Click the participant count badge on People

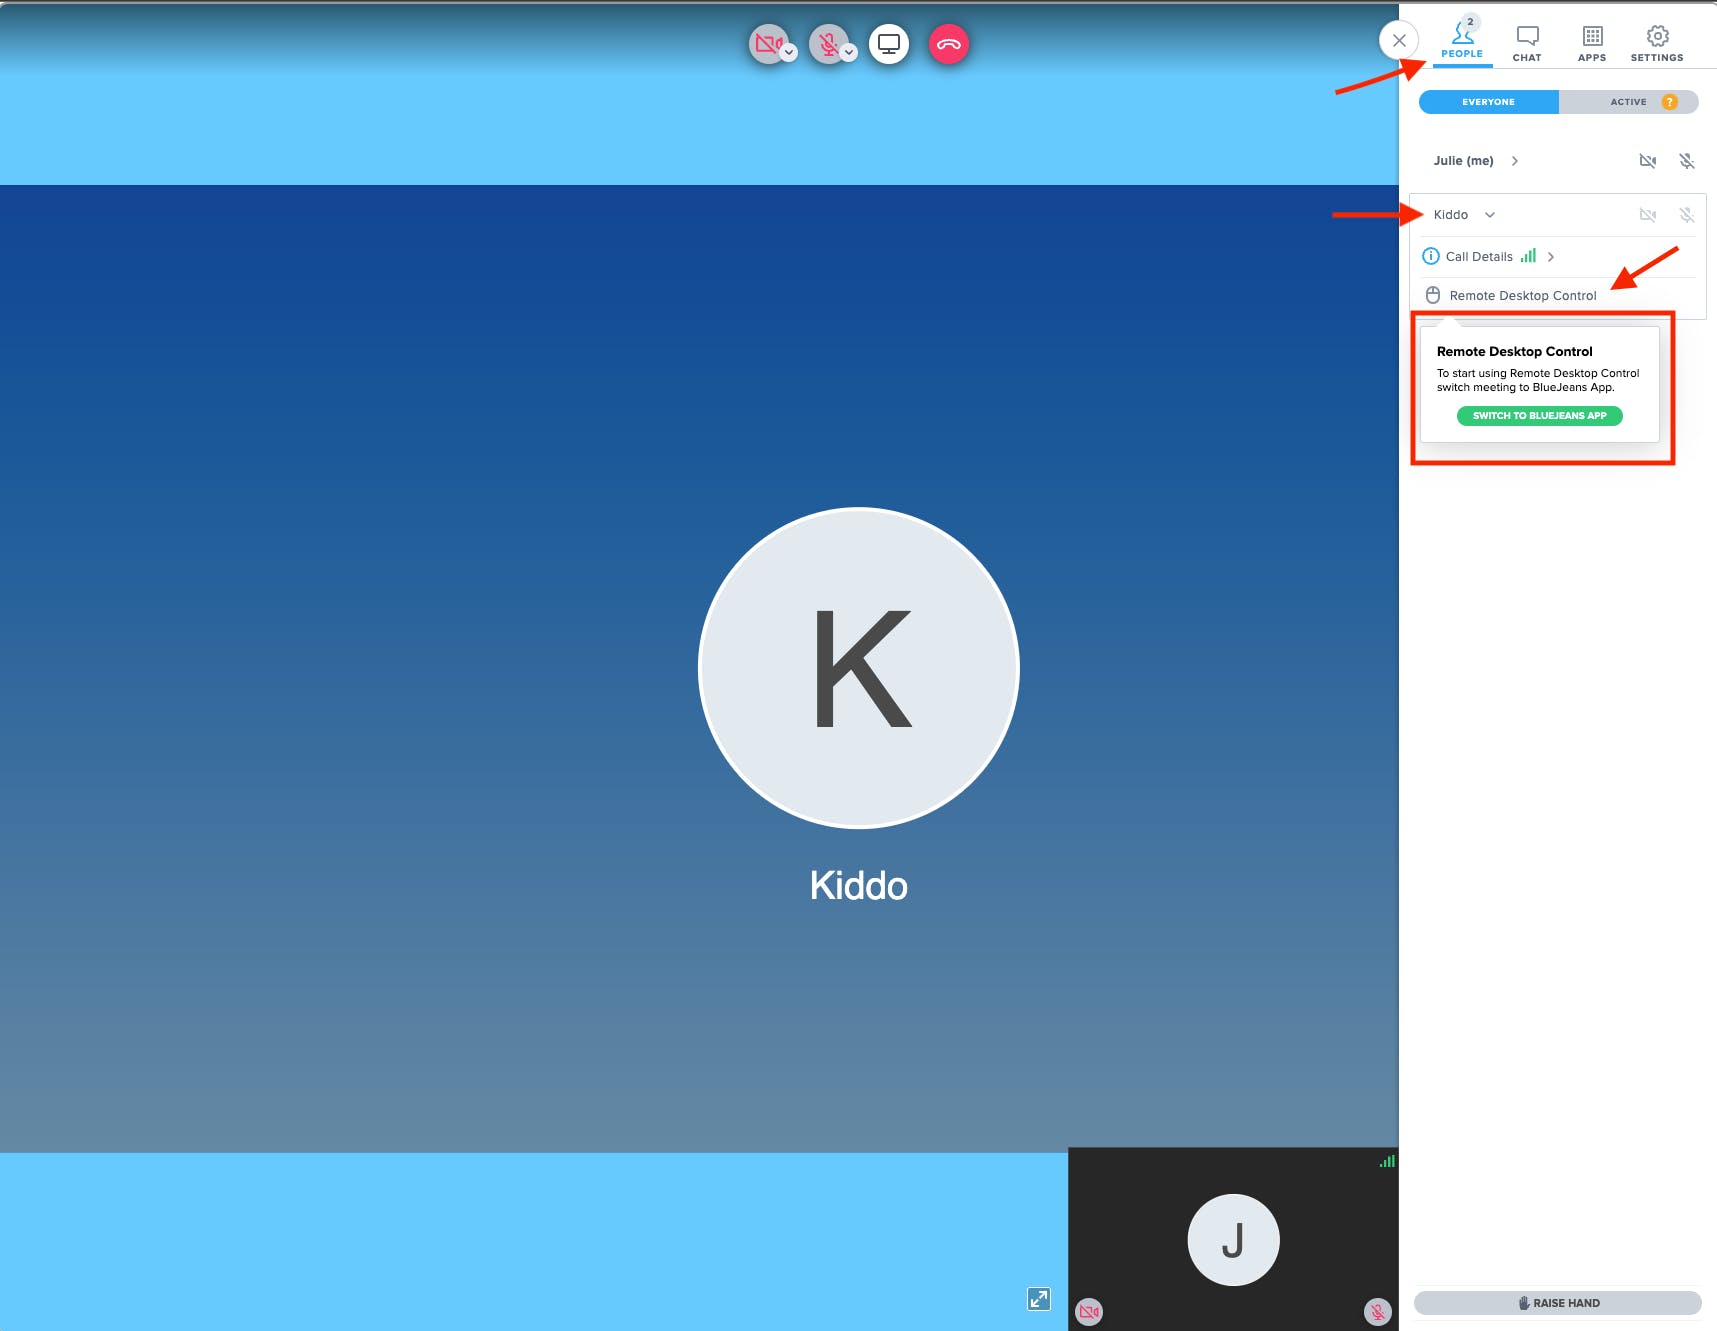[x=1470, y=22]
